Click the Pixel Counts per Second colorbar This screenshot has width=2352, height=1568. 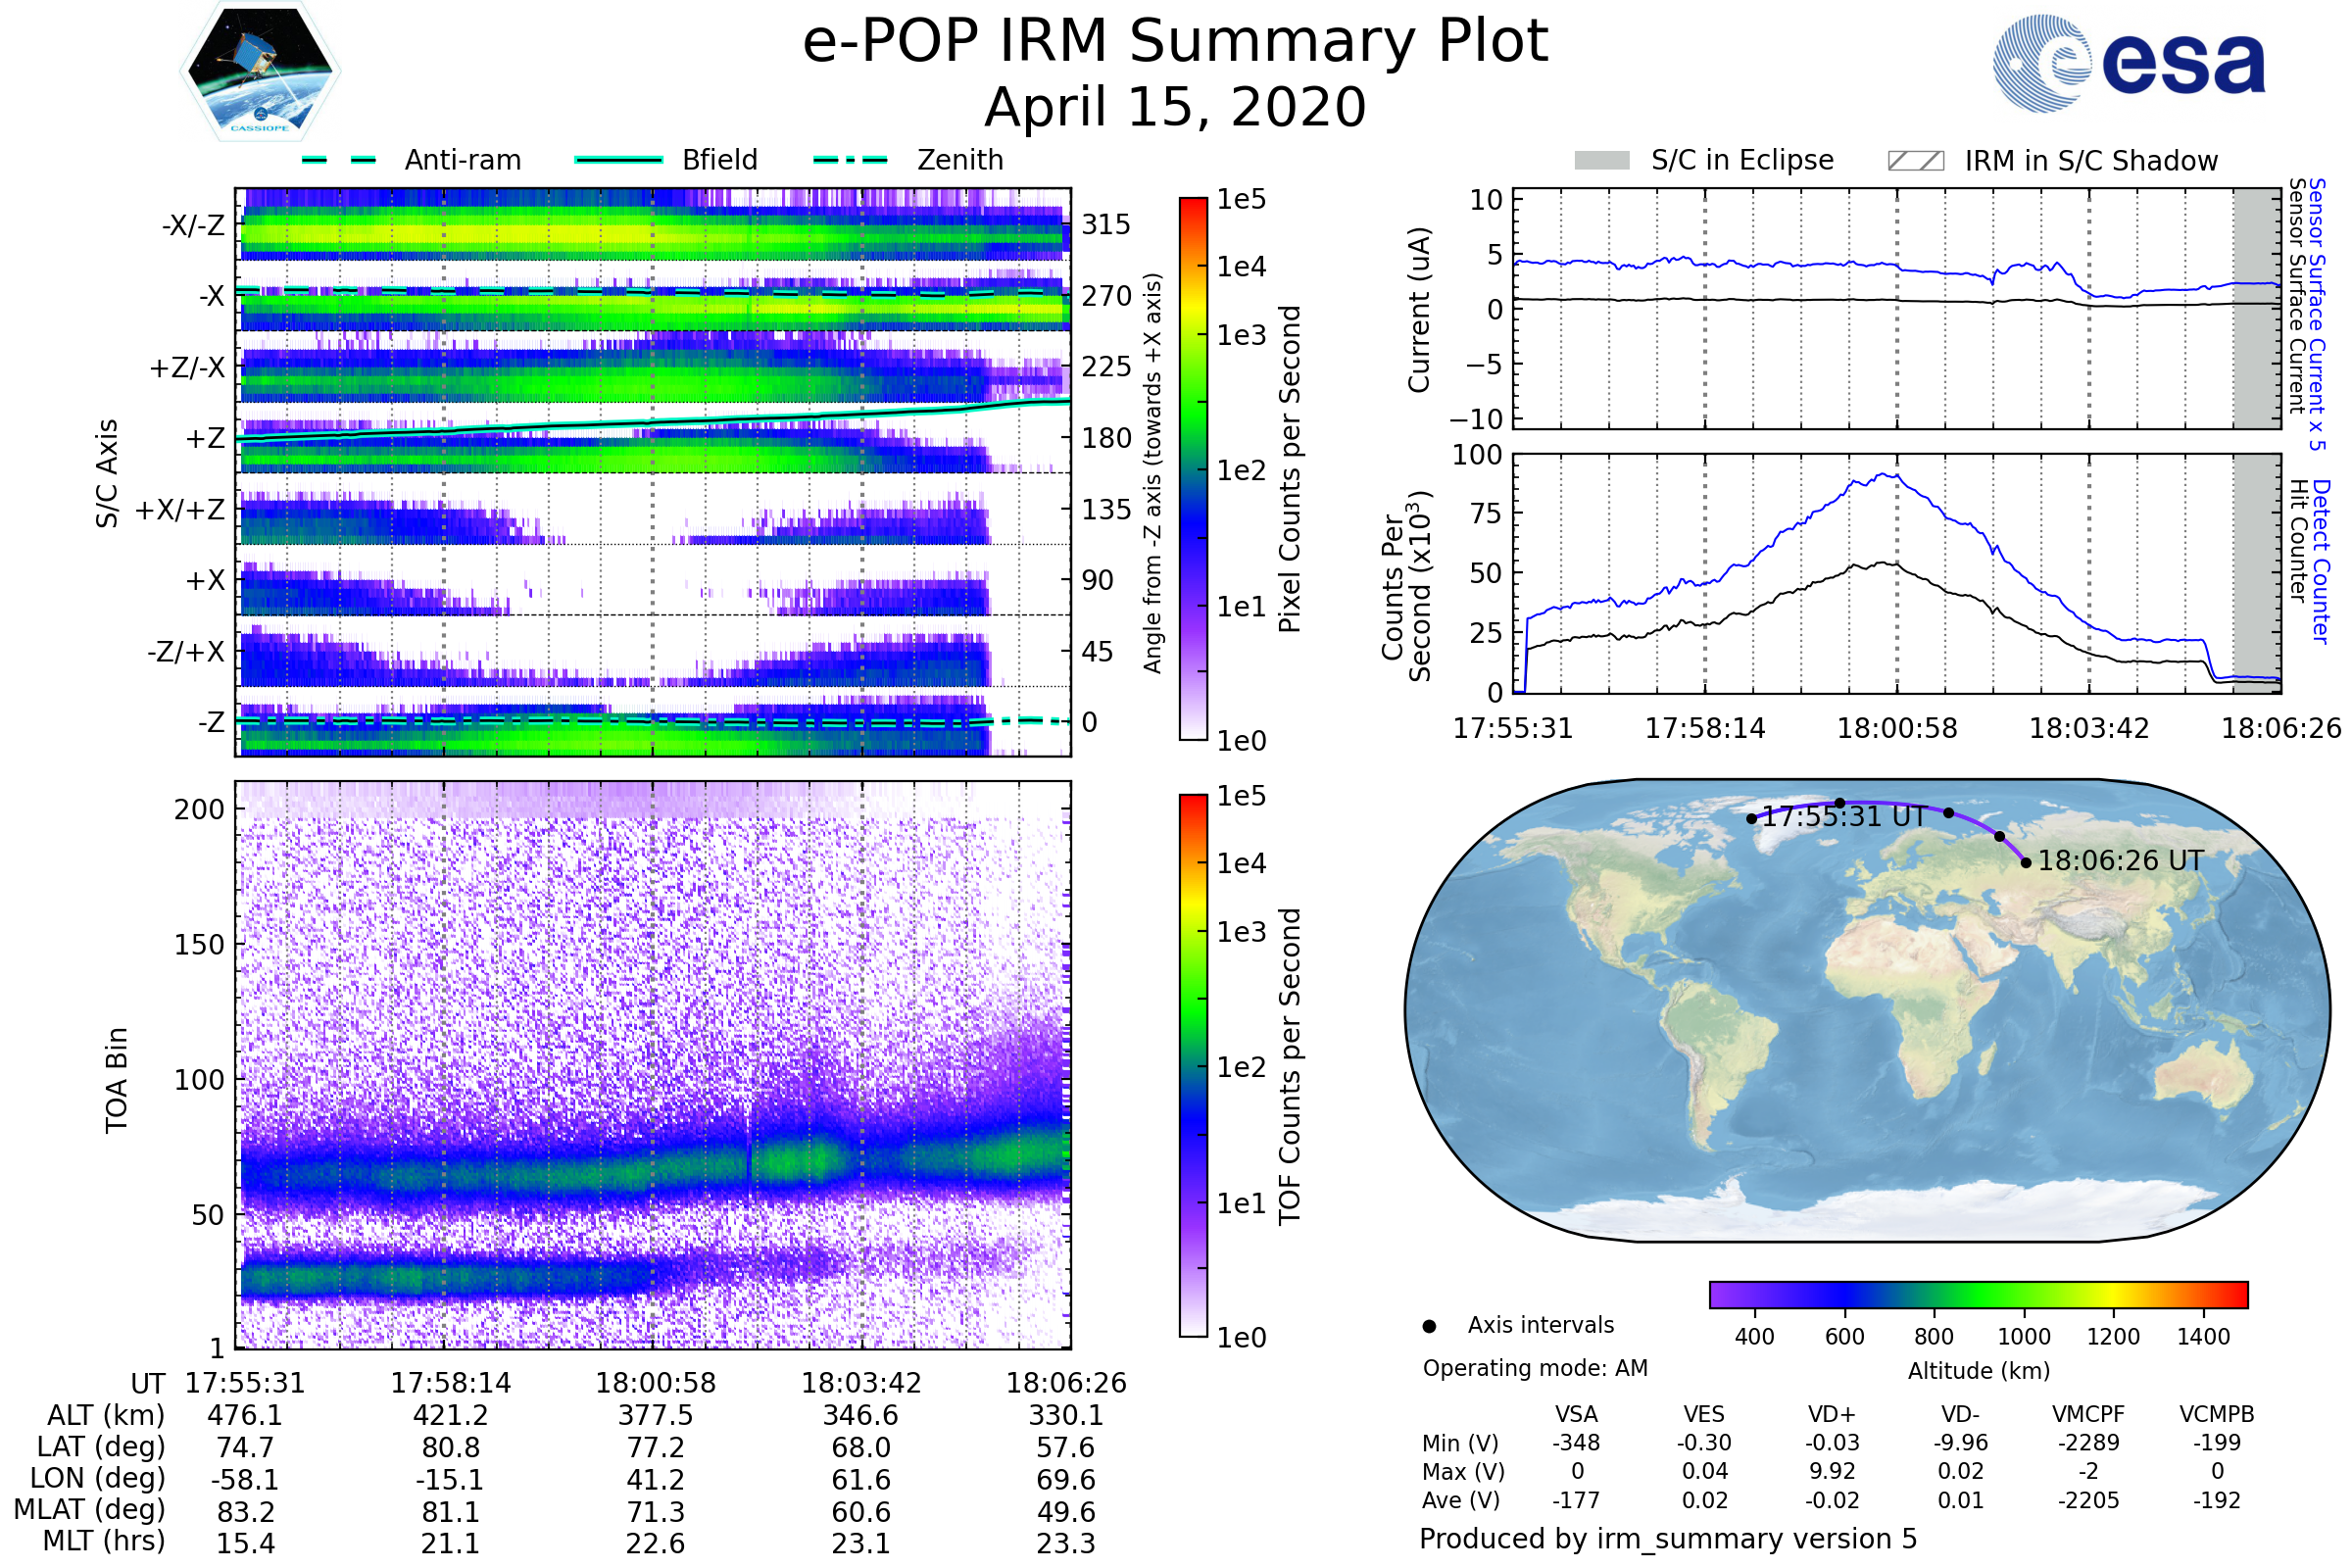(1193, 469)
